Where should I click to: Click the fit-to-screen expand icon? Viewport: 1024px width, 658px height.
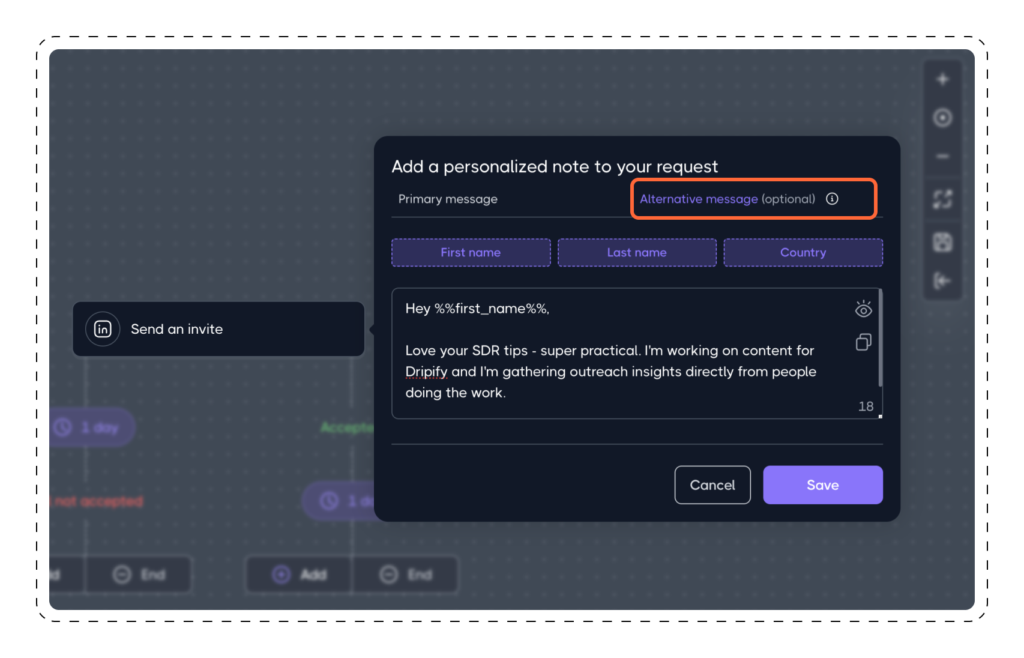(941, 199)
